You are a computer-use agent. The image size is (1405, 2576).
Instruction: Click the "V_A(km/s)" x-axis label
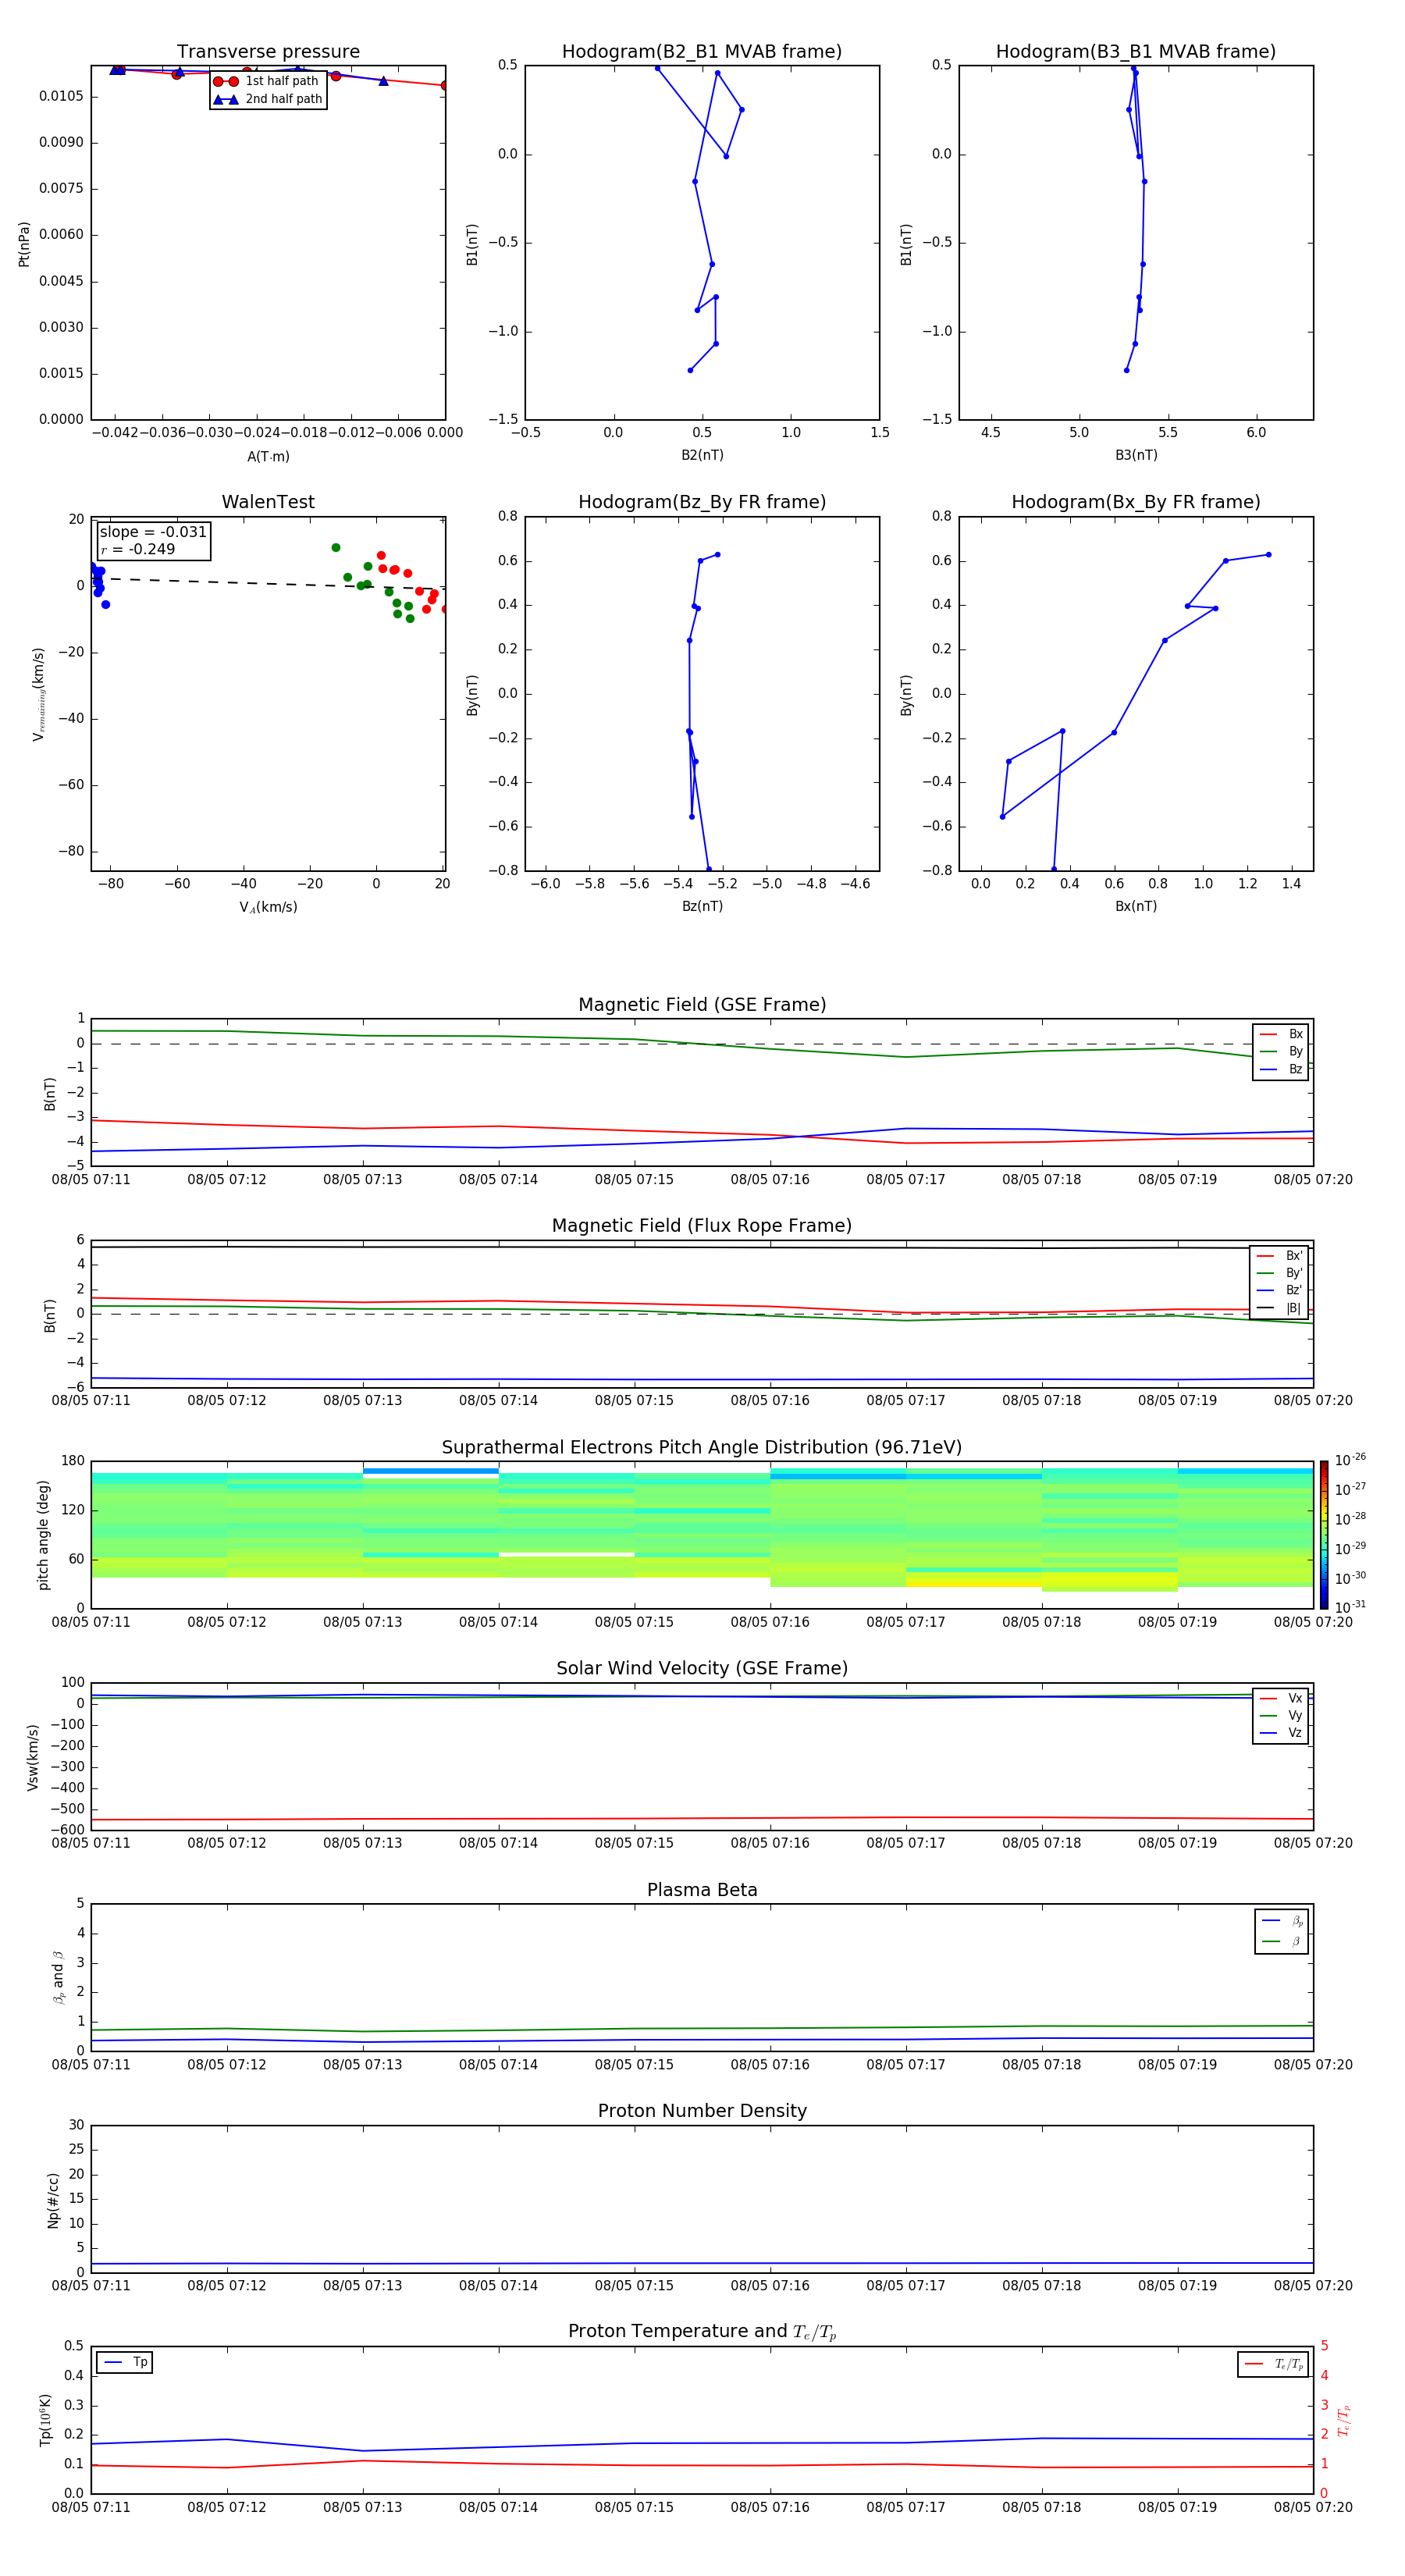[x=268, y=907]
